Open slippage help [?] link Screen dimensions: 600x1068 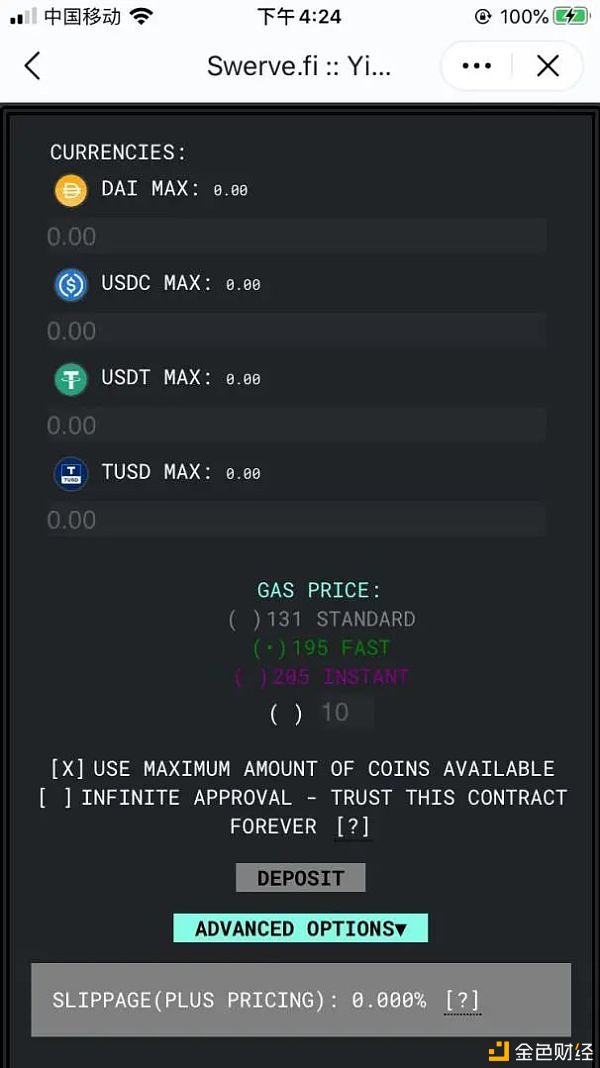tap(462, 1000)
